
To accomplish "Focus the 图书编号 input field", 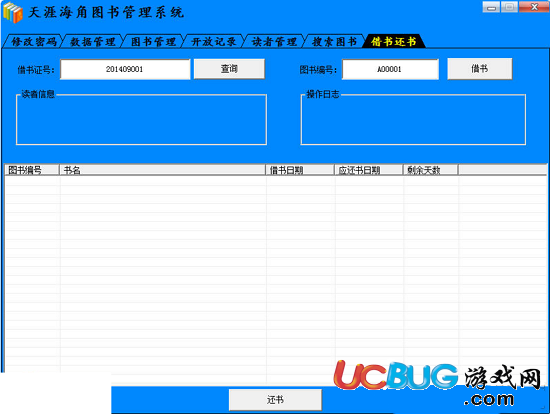I will [390, 69].
